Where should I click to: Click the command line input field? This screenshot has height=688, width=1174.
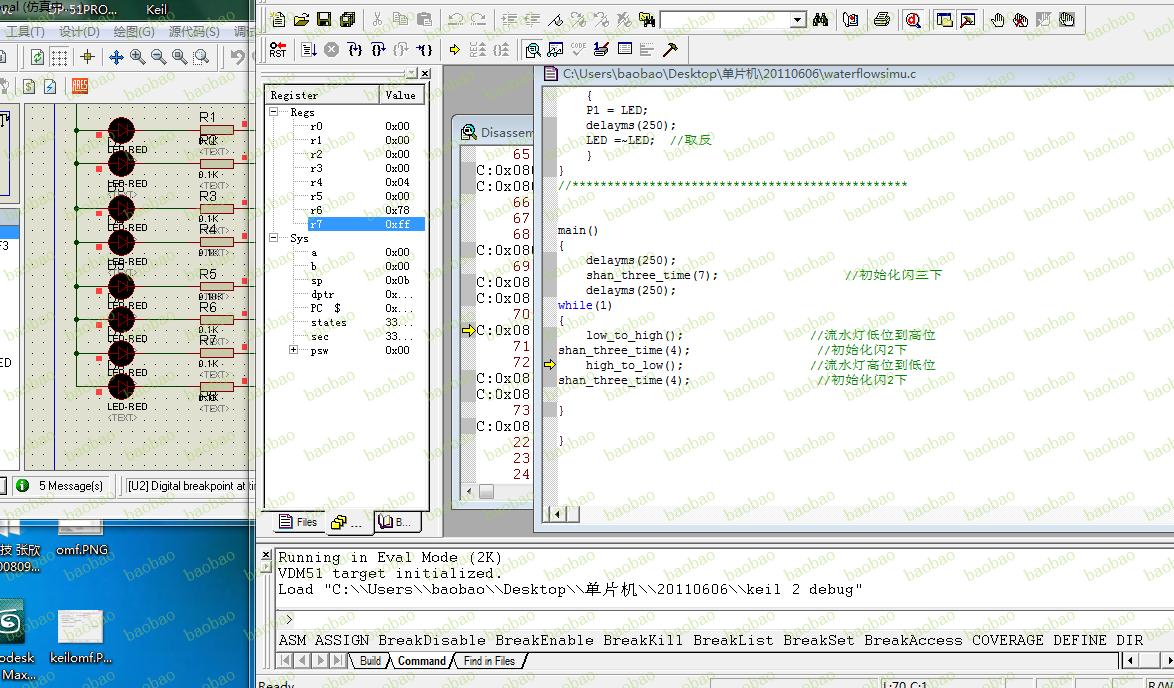[x=700, y=619]
